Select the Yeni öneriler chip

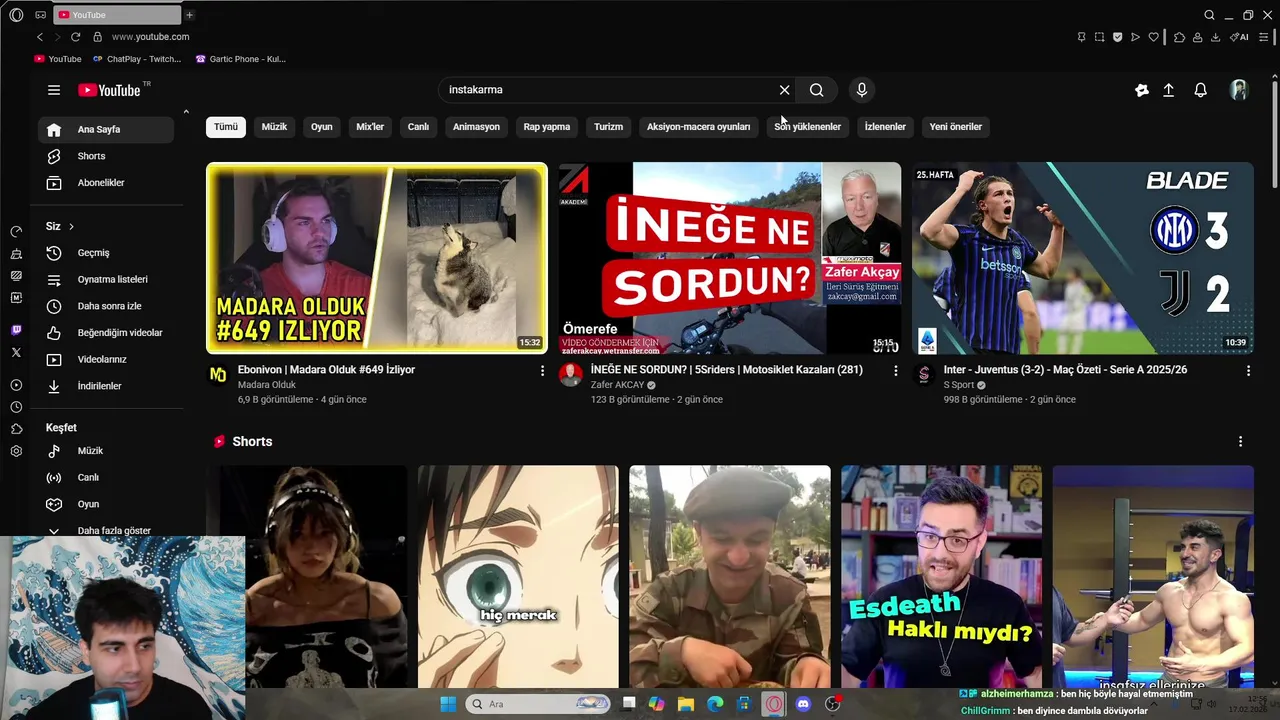[956, 127]
